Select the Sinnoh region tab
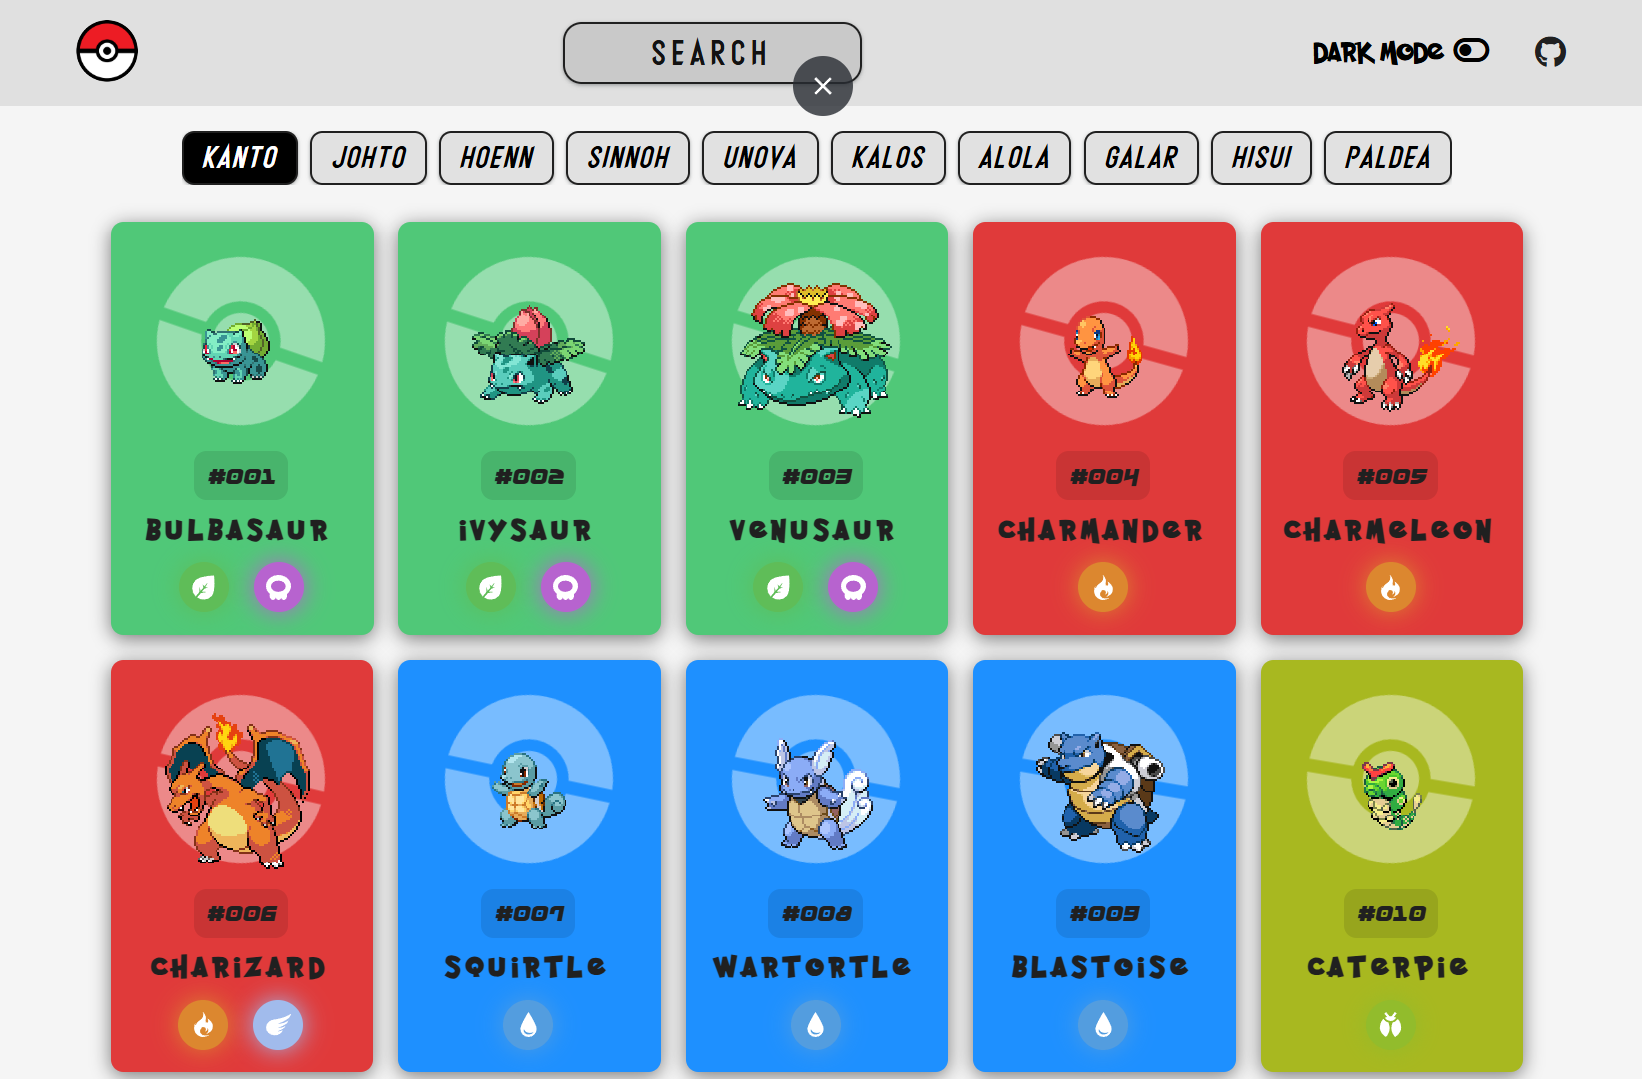1642x1079 pixels. (628, 158)
